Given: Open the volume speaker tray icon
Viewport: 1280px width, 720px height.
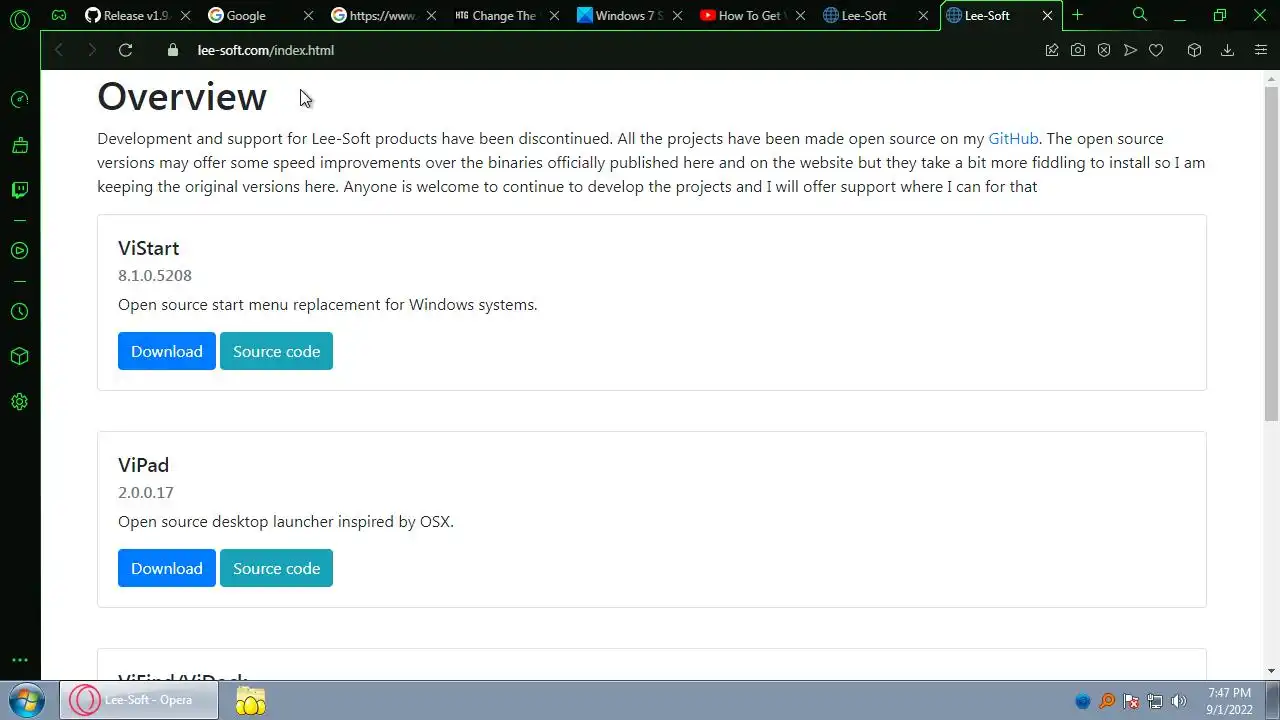Looking at the screenshot, I should (1179, 701).
